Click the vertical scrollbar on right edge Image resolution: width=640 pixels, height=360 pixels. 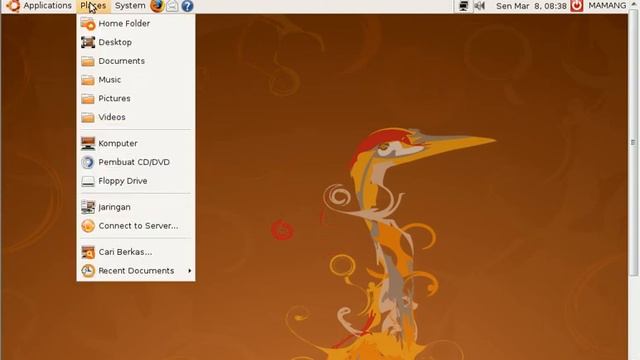click(x=634, y=143)
